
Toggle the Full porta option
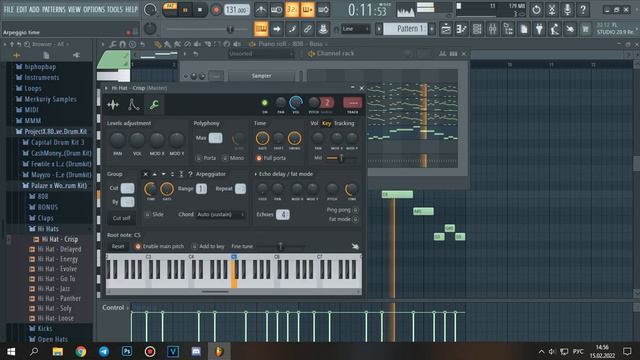pyautogui.click(x=271, y=158)
